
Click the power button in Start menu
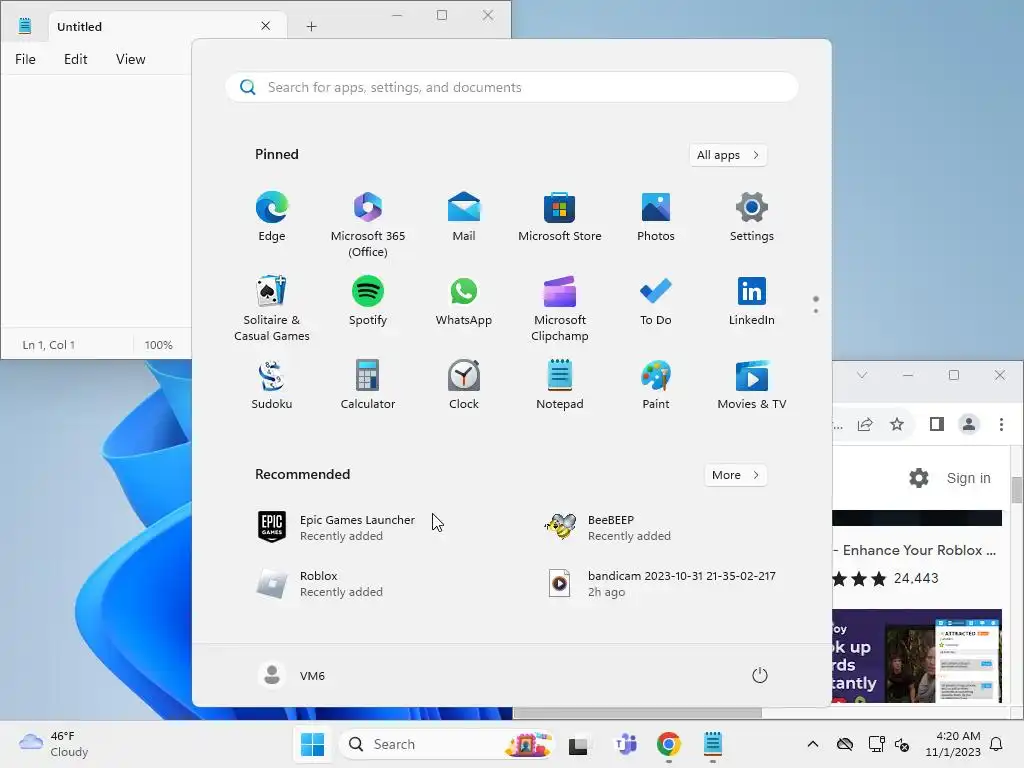(x=760, y=675)
